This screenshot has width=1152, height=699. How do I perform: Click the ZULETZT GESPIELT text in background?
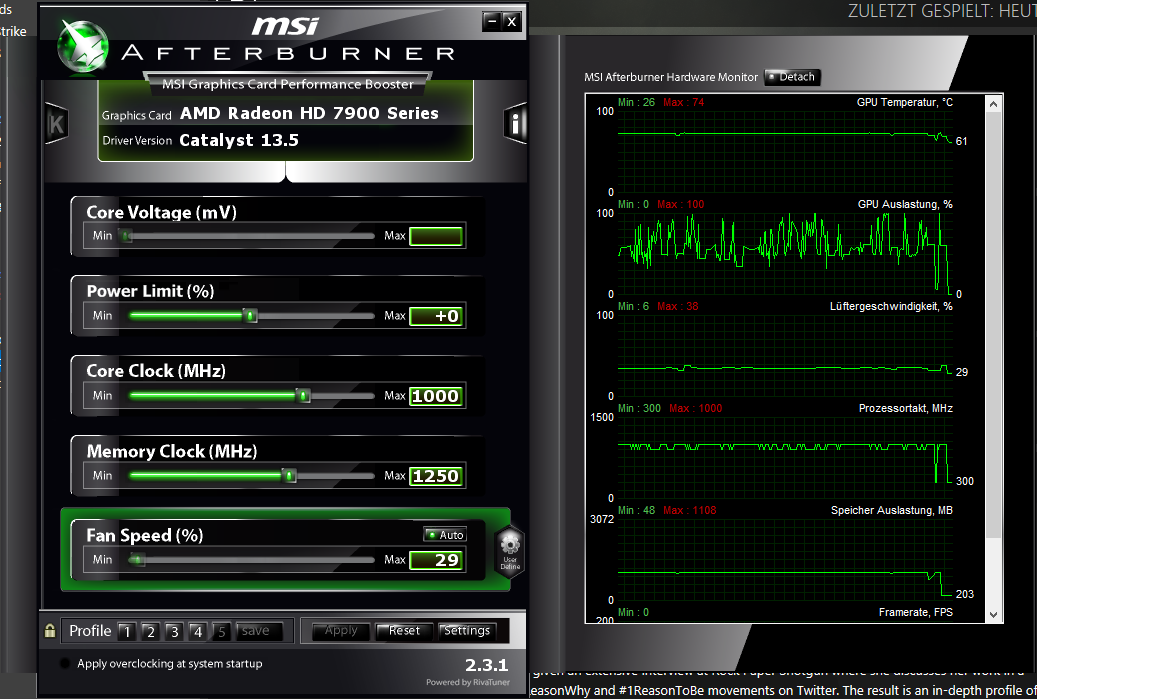[x=942, y=11]
